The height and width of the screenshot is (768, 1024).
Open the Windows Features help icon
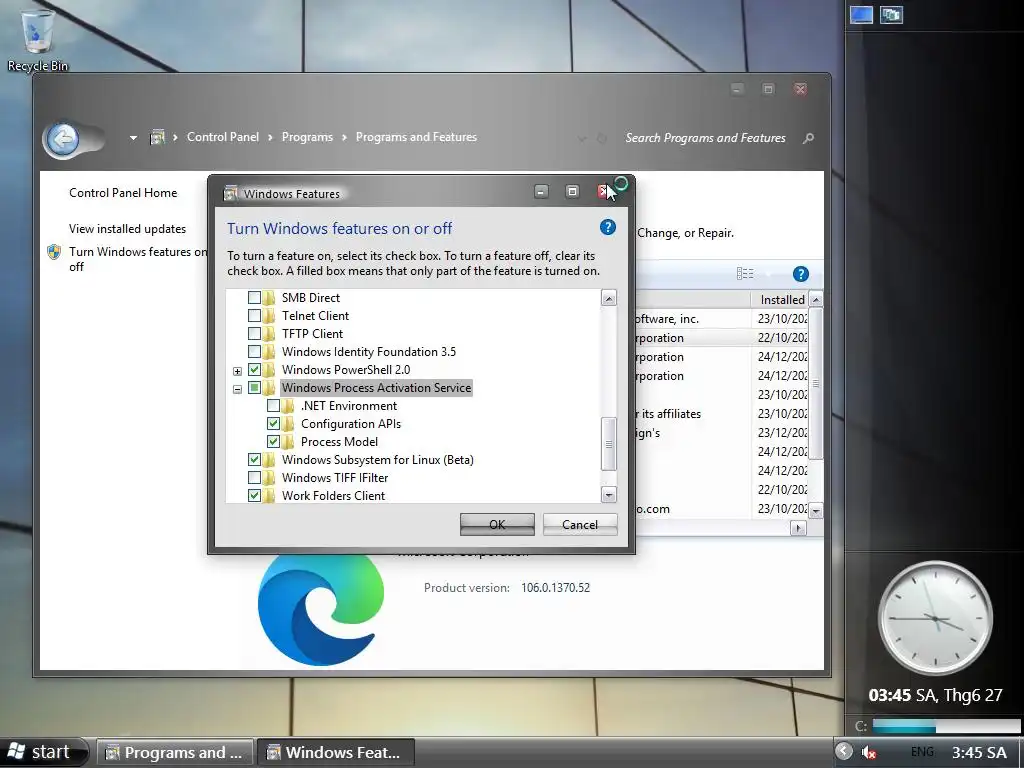tap(607, 227)
